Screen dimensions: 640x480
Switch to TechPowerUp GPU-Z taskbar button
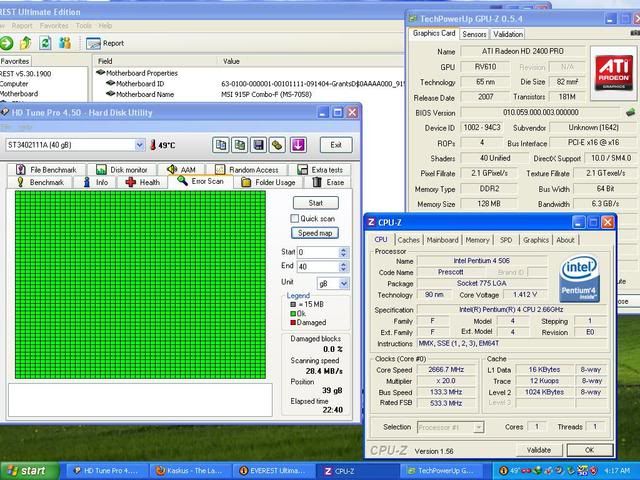pos(444,471)
